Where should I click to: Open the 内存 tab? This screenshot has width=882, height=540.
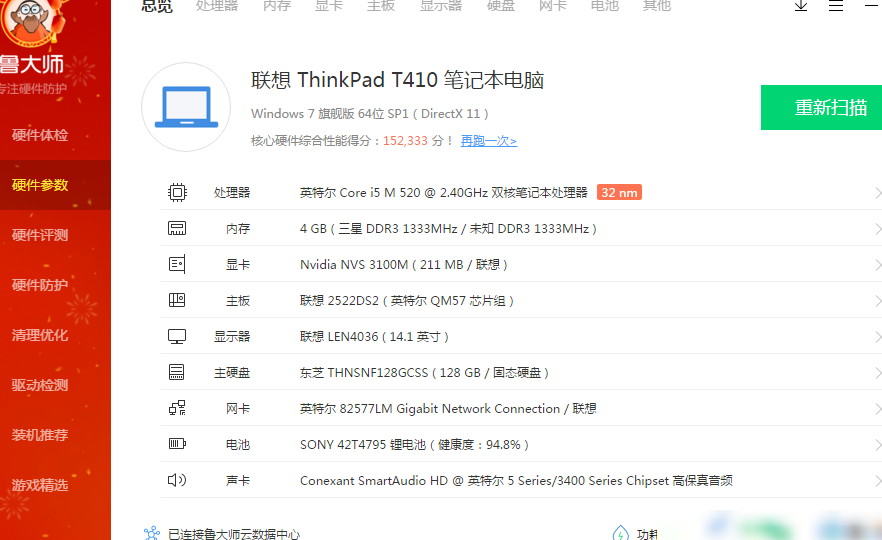coord(277,6)
